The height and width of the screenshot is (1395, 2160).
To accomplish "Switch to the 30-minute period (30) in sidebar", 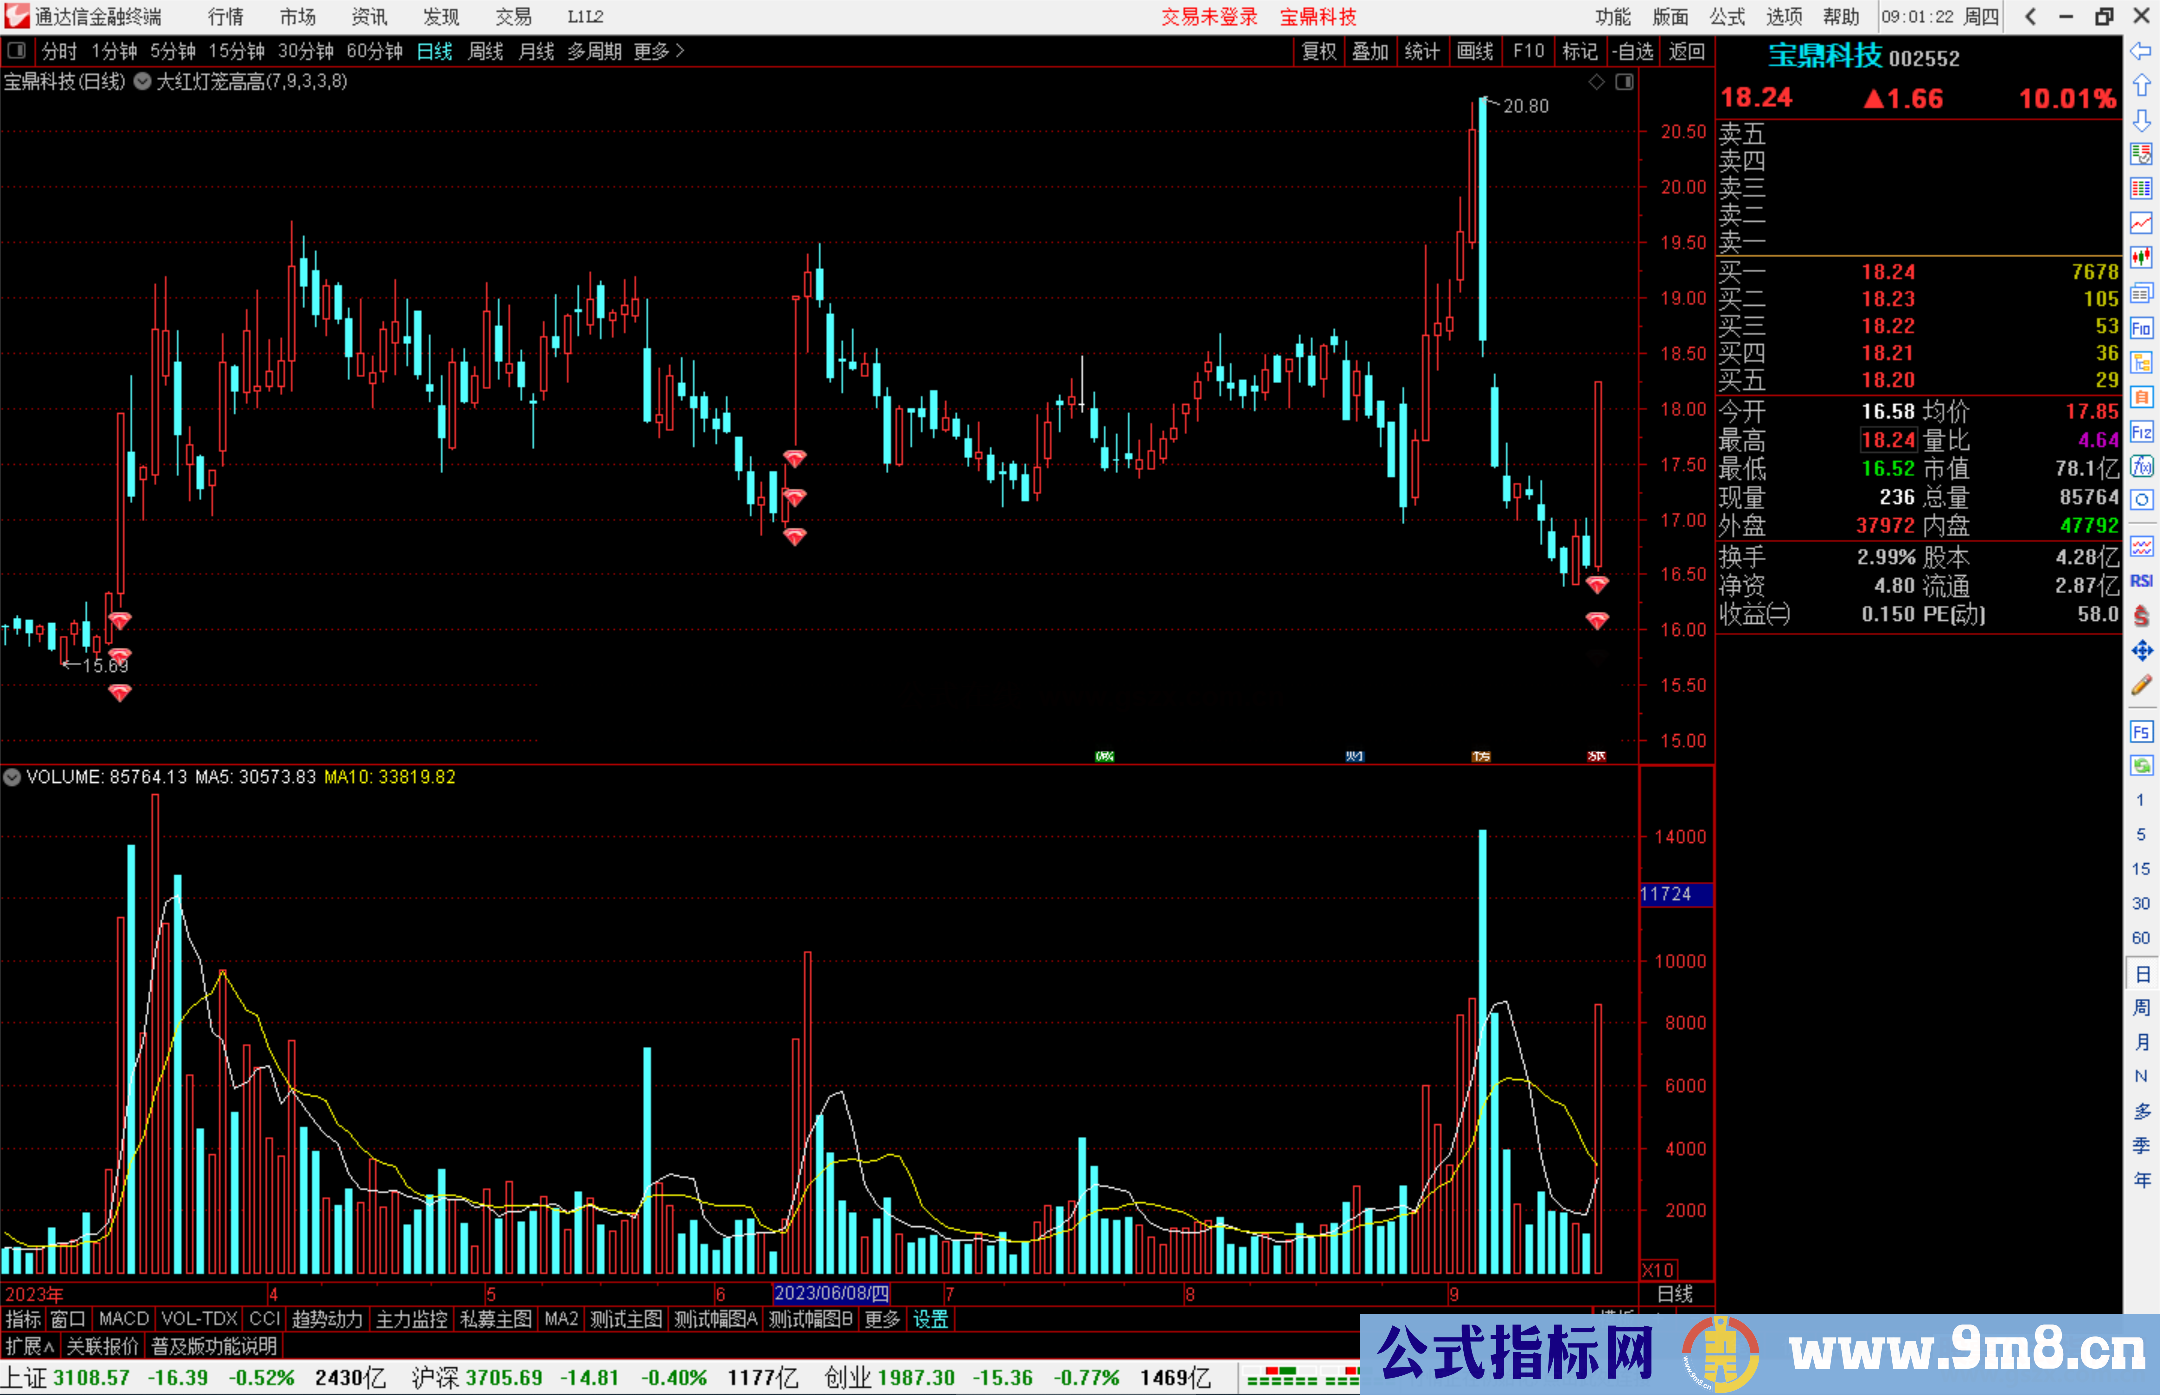I will [x=2141, y=904].
